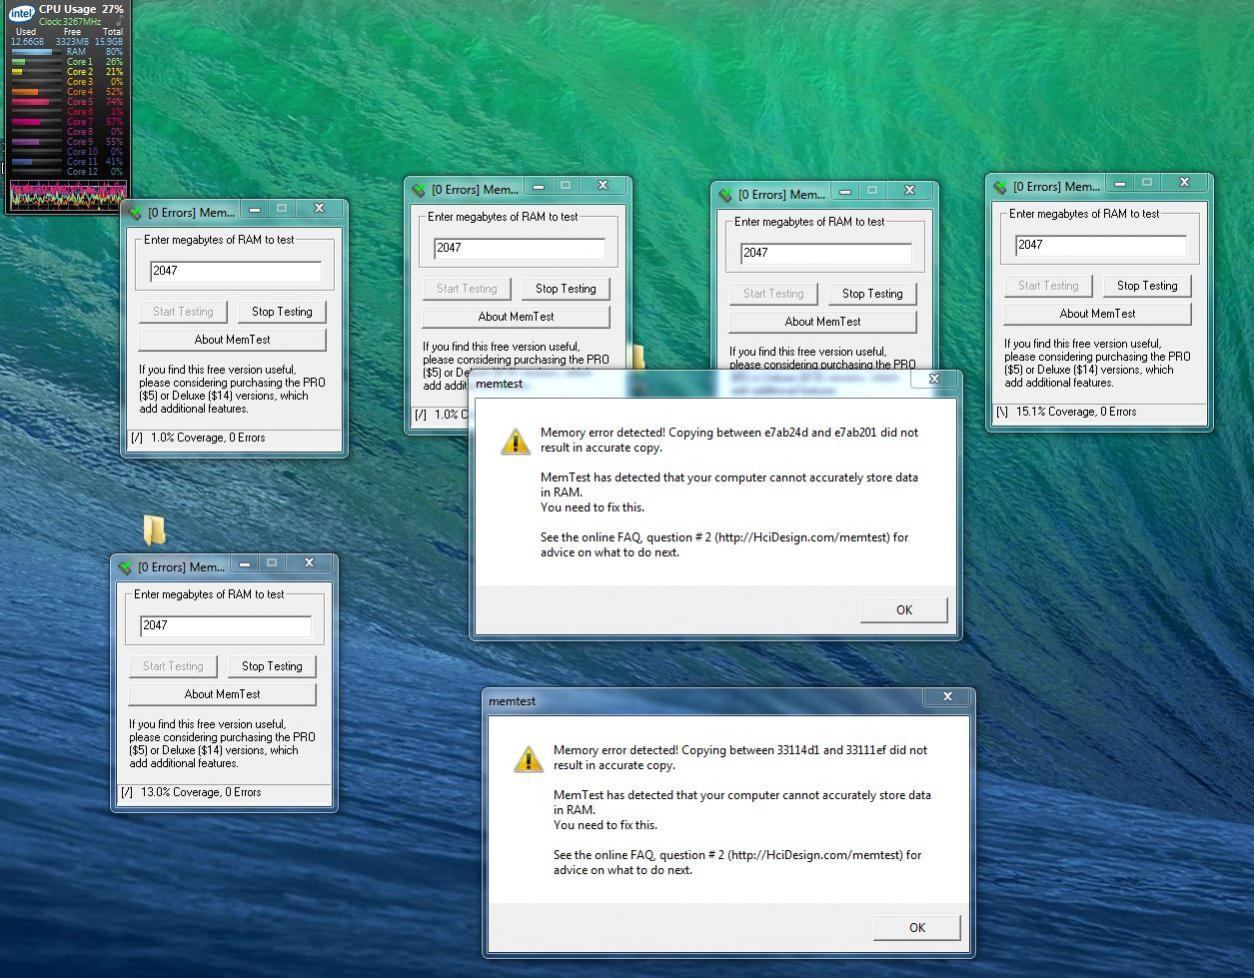Click Start Testing in the 13.0% Coverage window
Screen dimensions: 1254x978
(x=173, y=666)
